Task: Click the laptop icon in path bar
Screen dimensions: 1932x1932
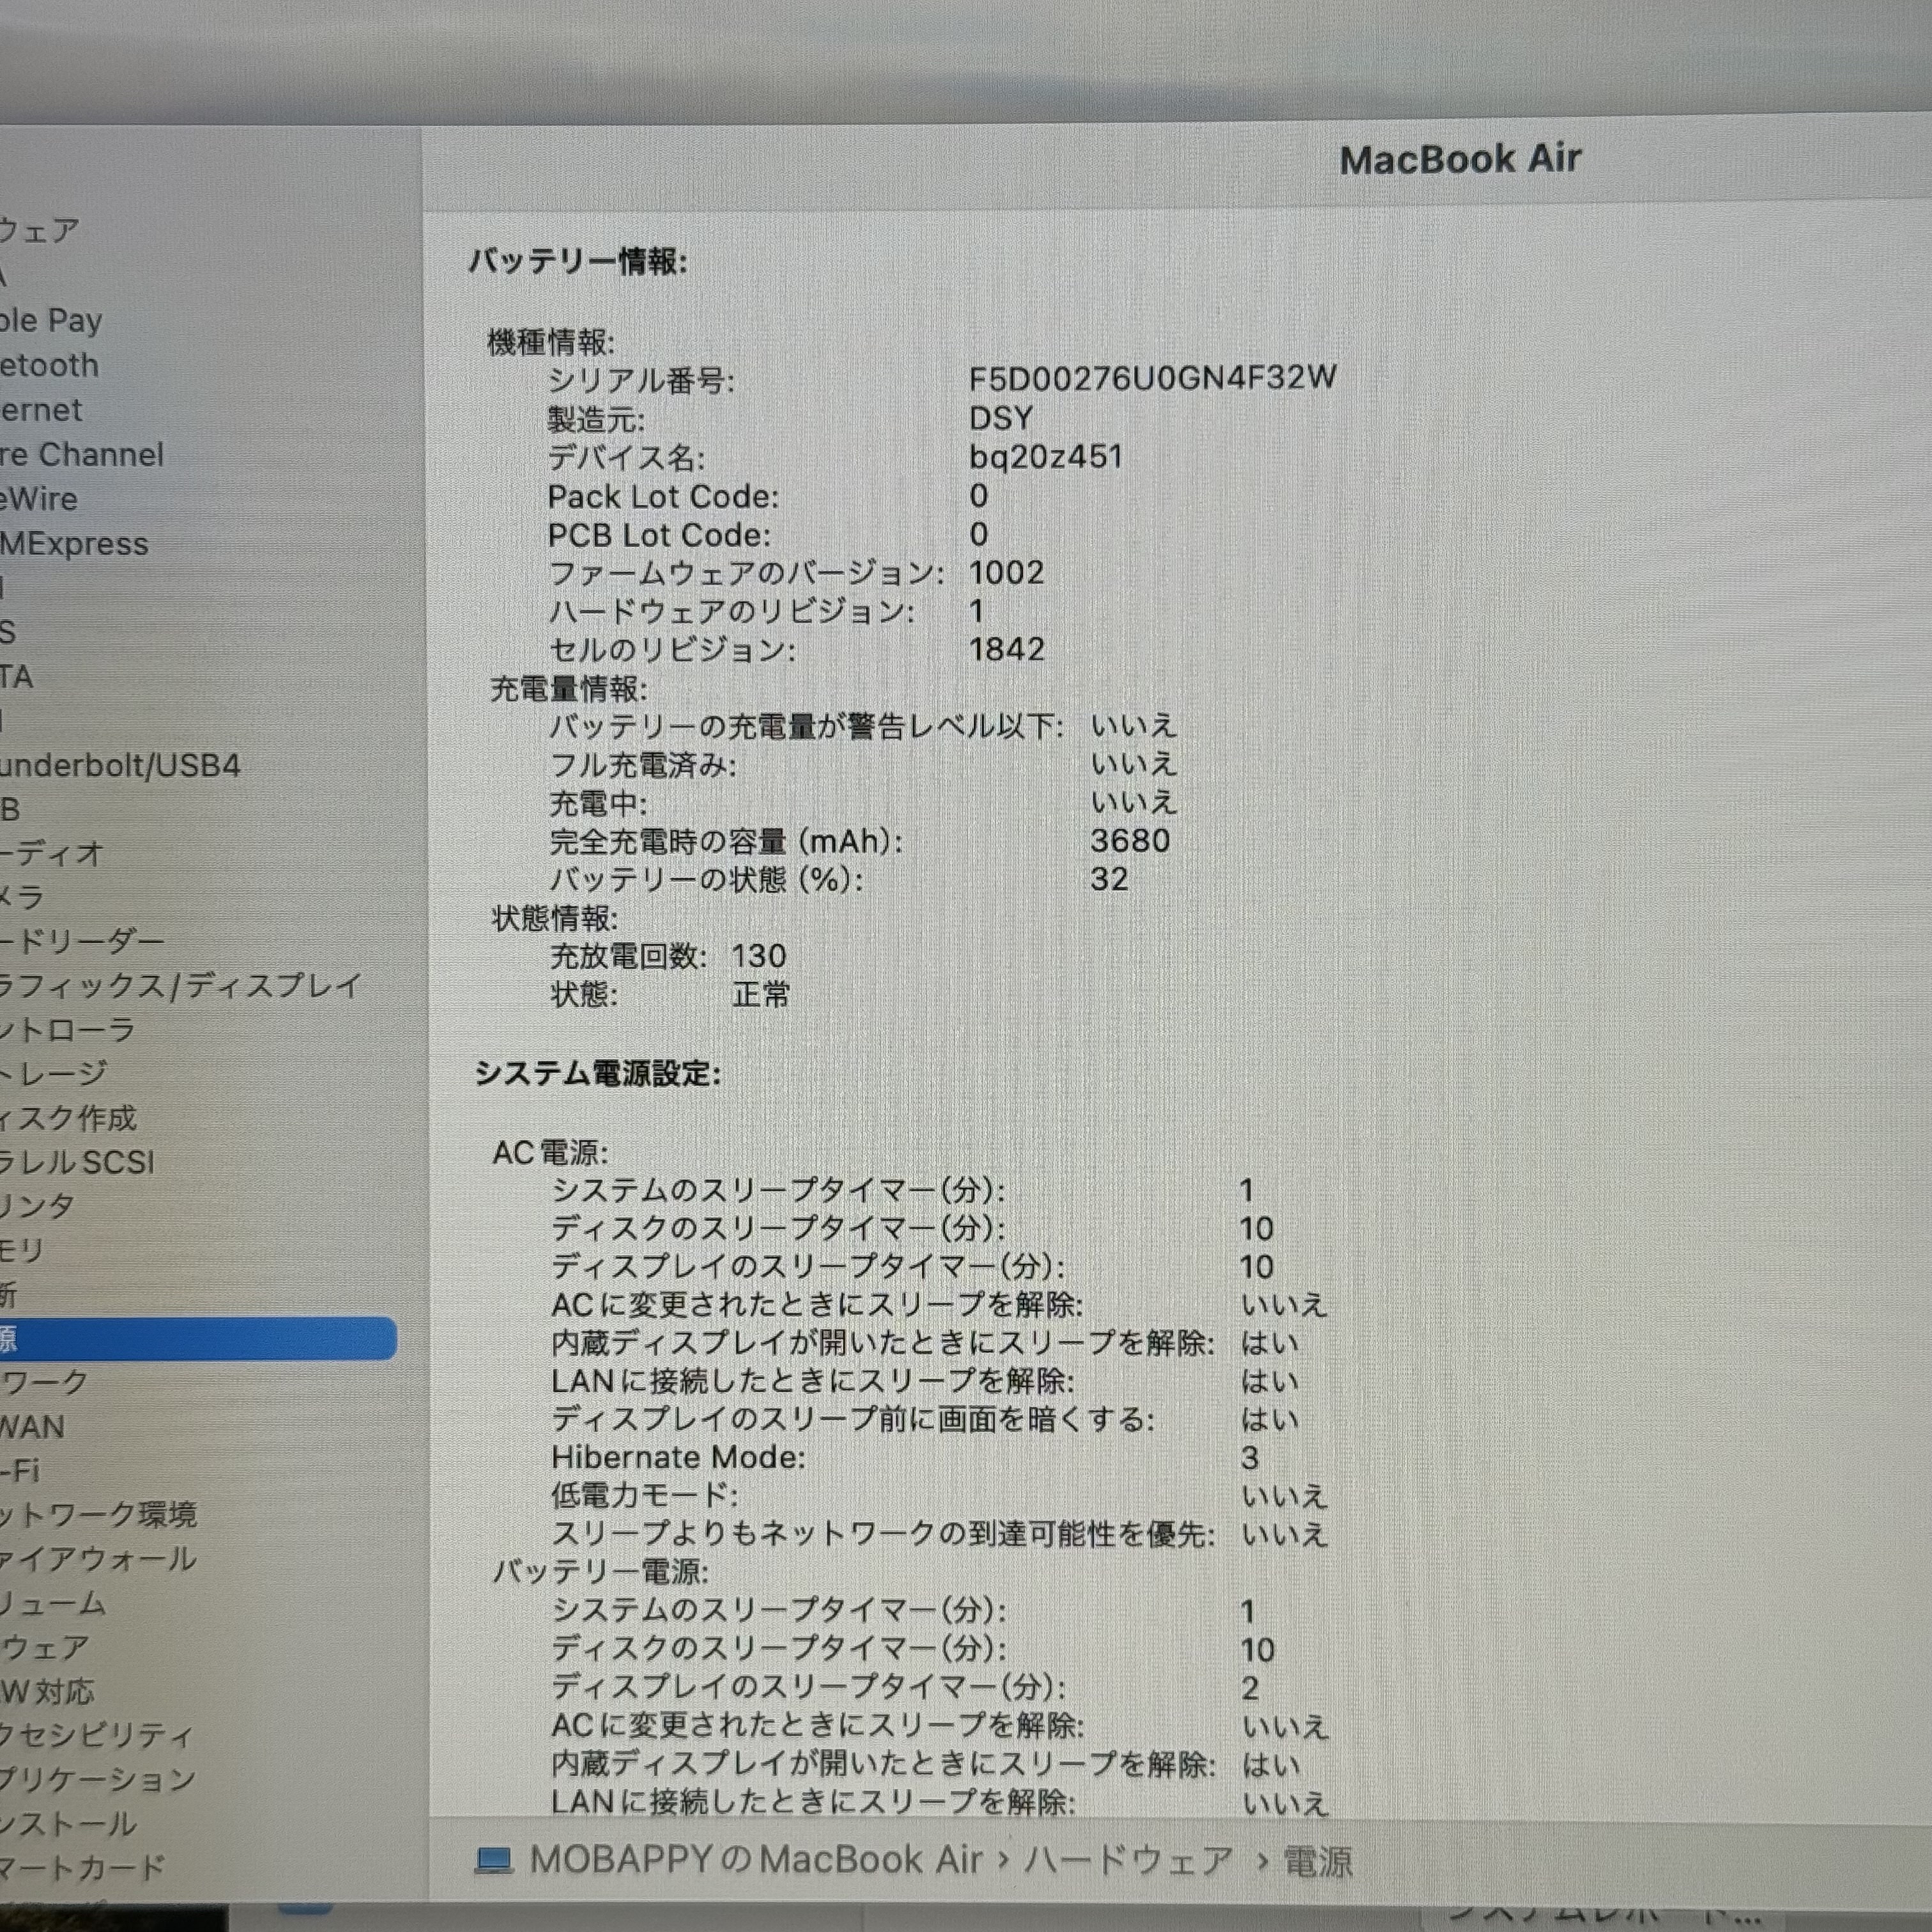Action: [493, 1860]
